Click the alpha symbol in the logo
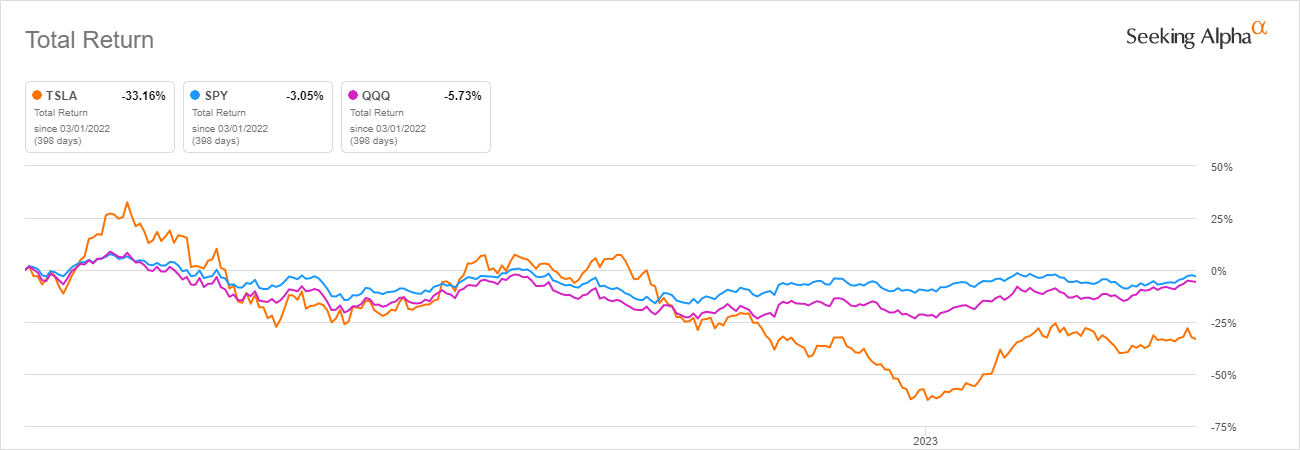Image resolution: width=1300 pixels, height=450 pixels. (x=1260, y=30)
